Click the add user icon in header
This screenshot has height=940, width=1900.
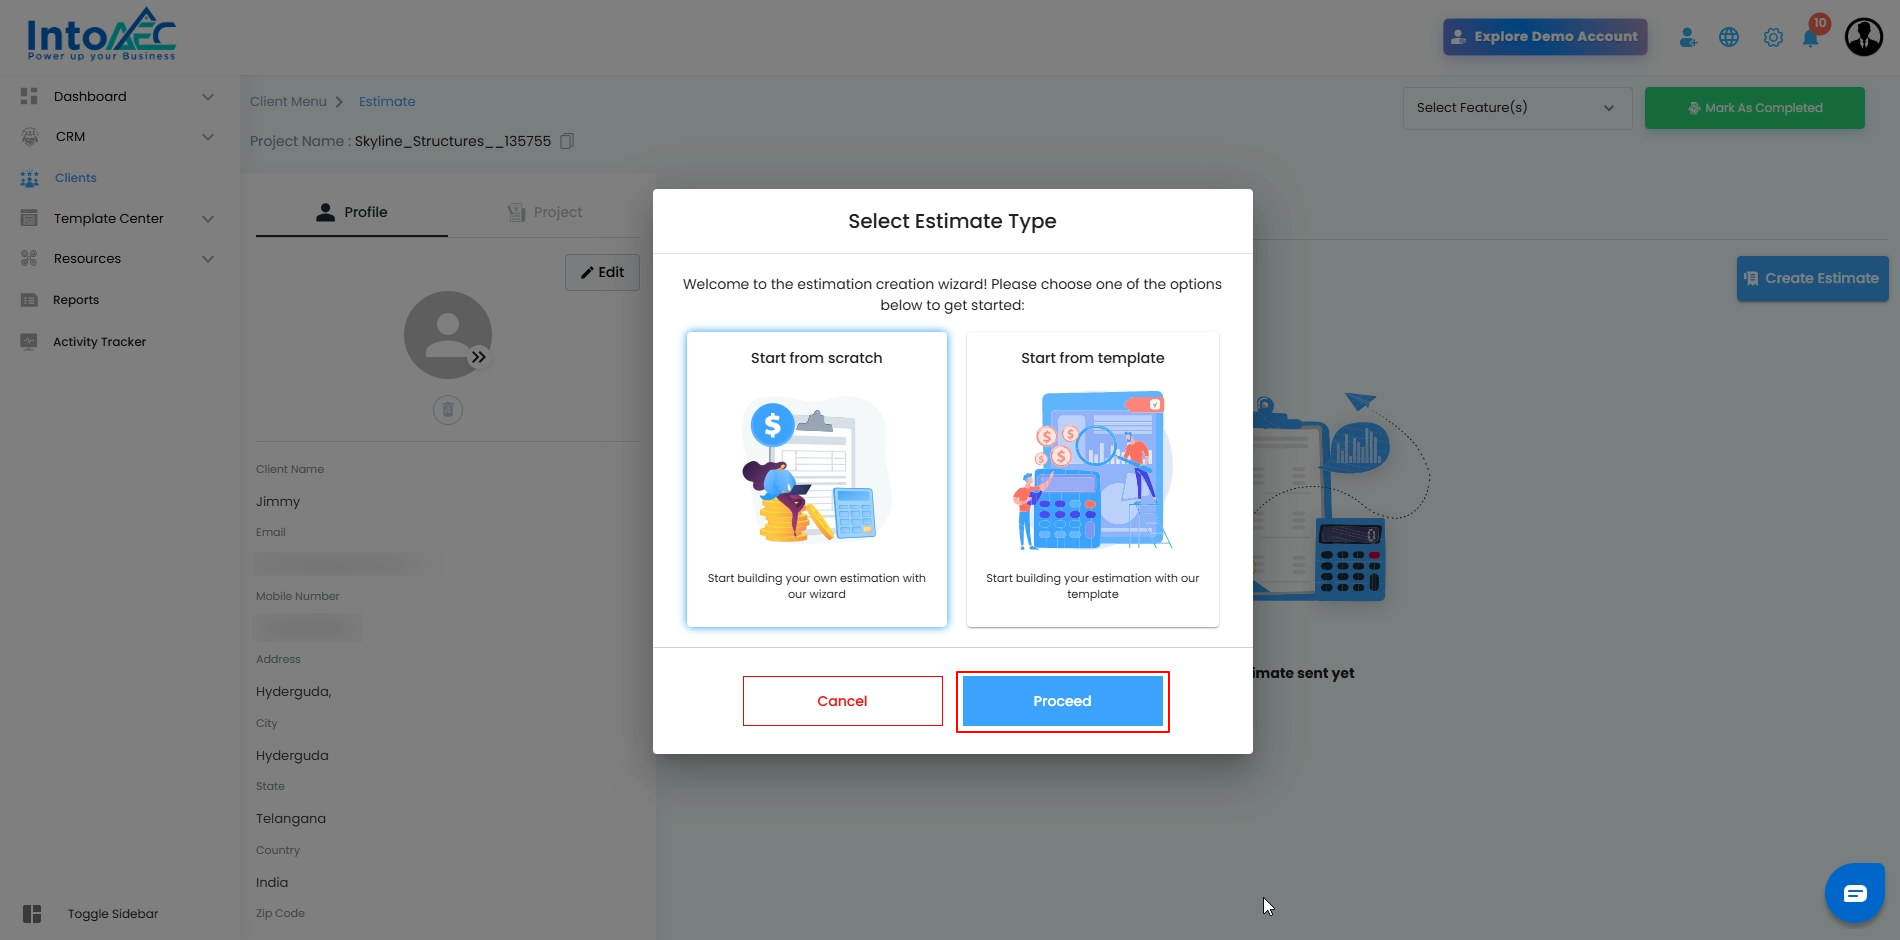click(1688, 38)
